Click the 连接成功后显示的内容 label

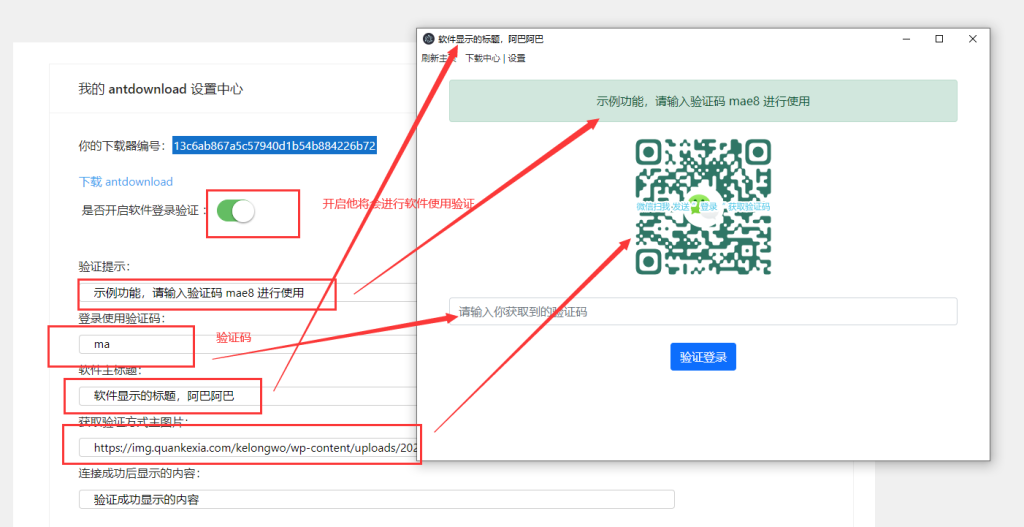coord(139,473)
